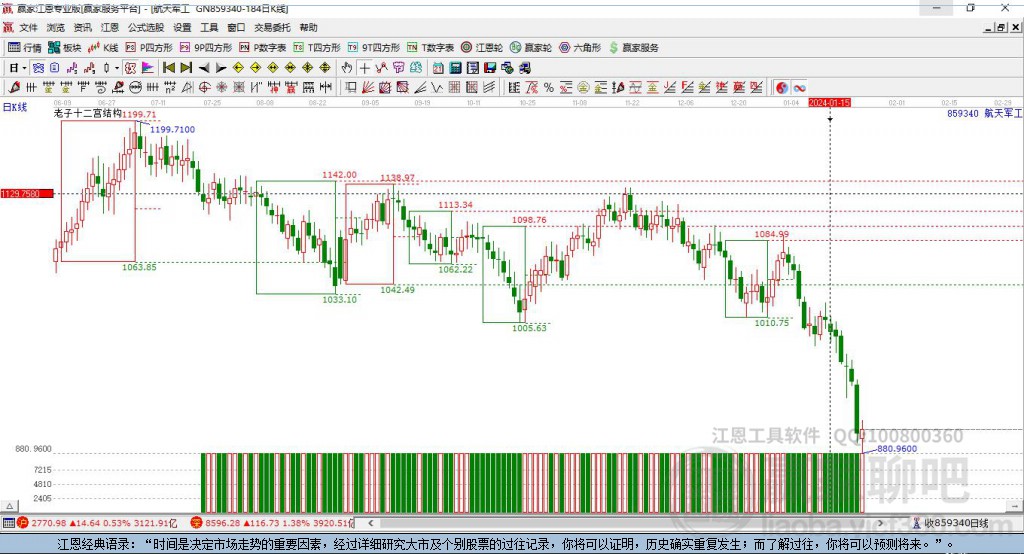Image resolution: width=1024 pixels, height=554 pixels.
Task: Open the 交易委托 menu
Action: pyautogui.click(x=272, y=28)
